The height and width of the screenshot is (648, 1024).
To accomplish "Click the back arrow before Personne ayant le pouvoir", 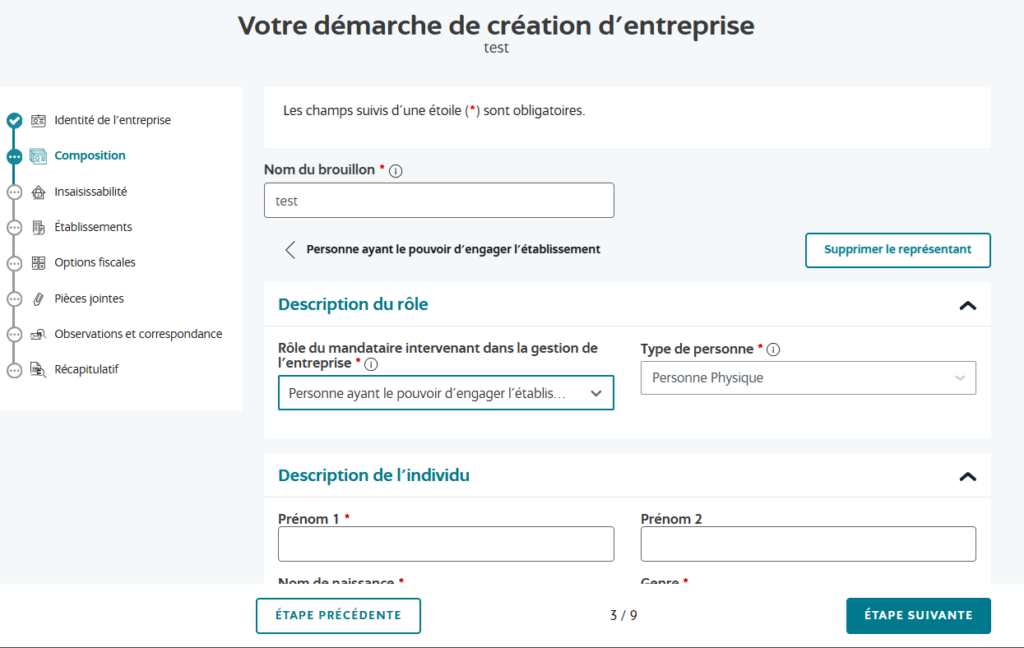I will (291, 250).
